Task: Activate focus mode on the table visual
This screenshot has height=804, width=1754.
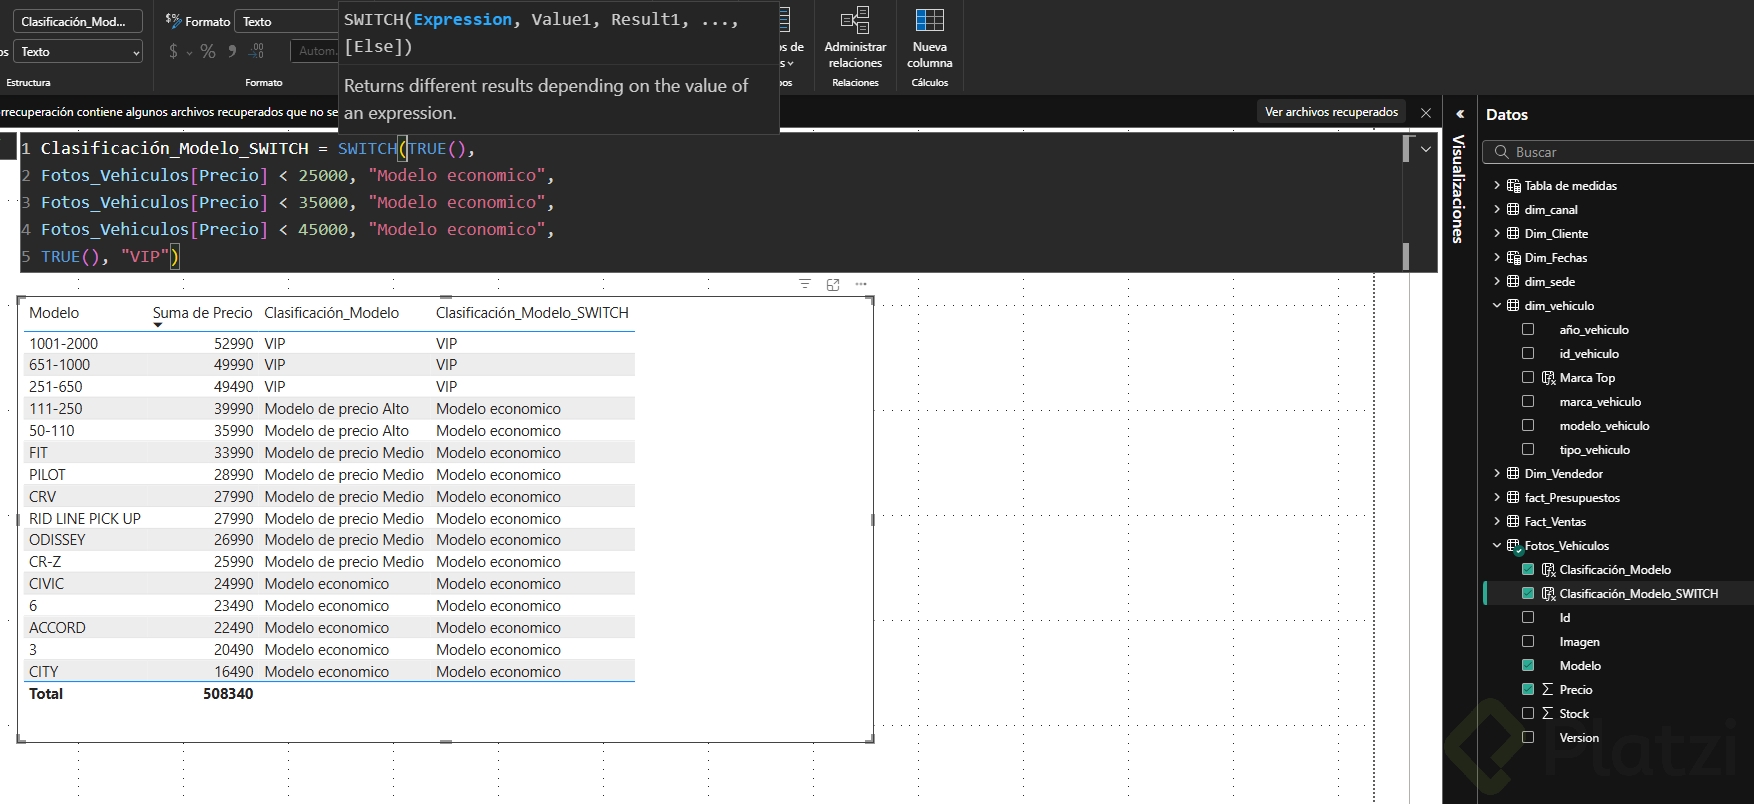Action: 833,284
